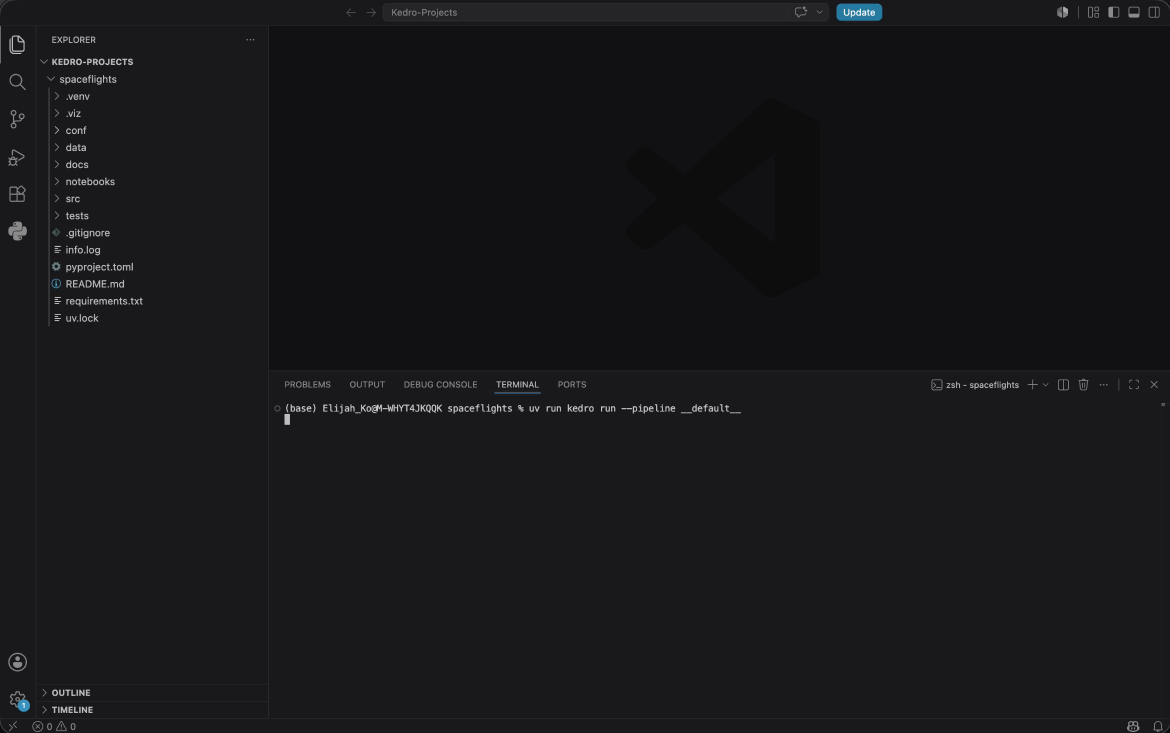Open the pyproject.toml file
Image resolution: width=1170 pixels, height=733 pixels.
(152, 266)
